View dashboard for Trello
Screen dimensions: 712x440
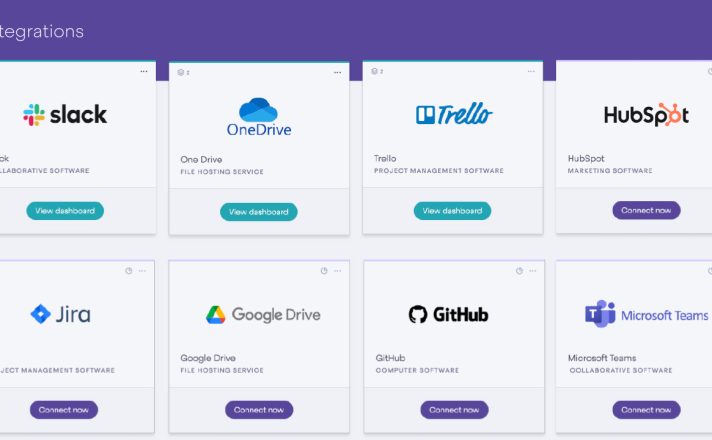(452, 211)
